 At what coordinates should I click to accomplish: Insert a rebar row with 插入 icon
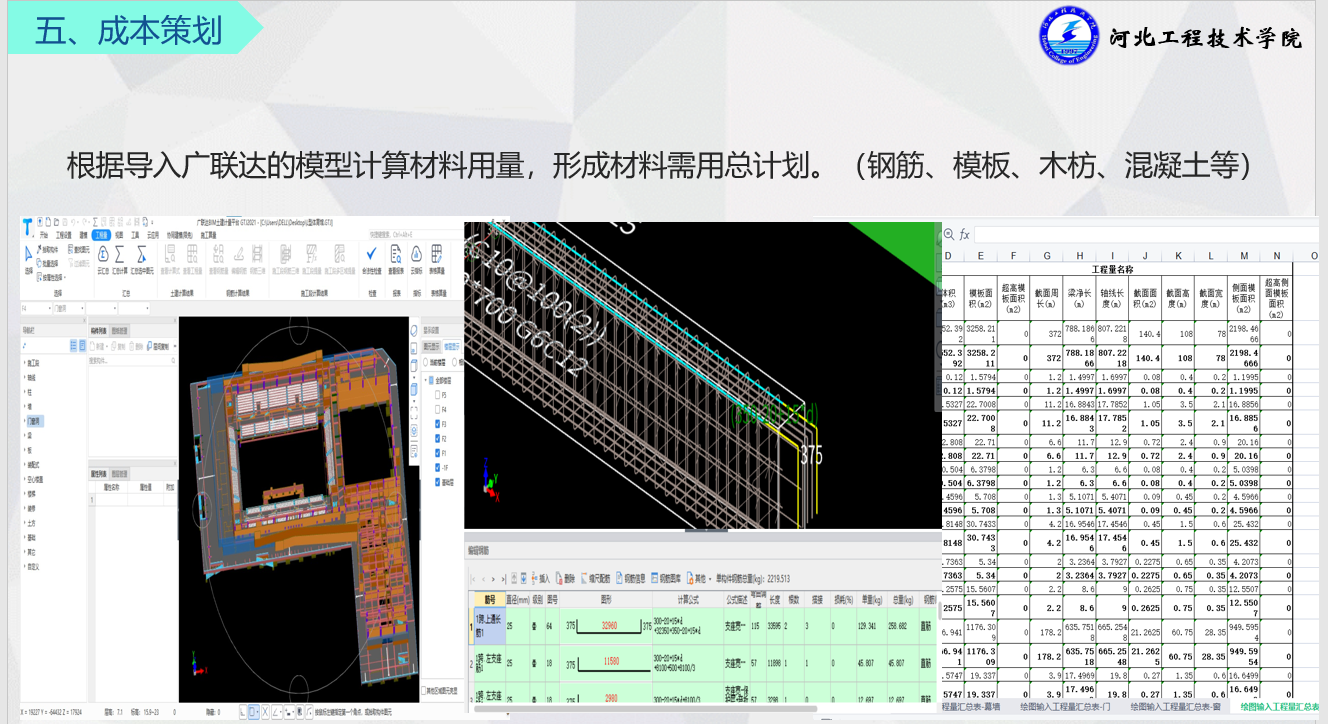[540, 577]
